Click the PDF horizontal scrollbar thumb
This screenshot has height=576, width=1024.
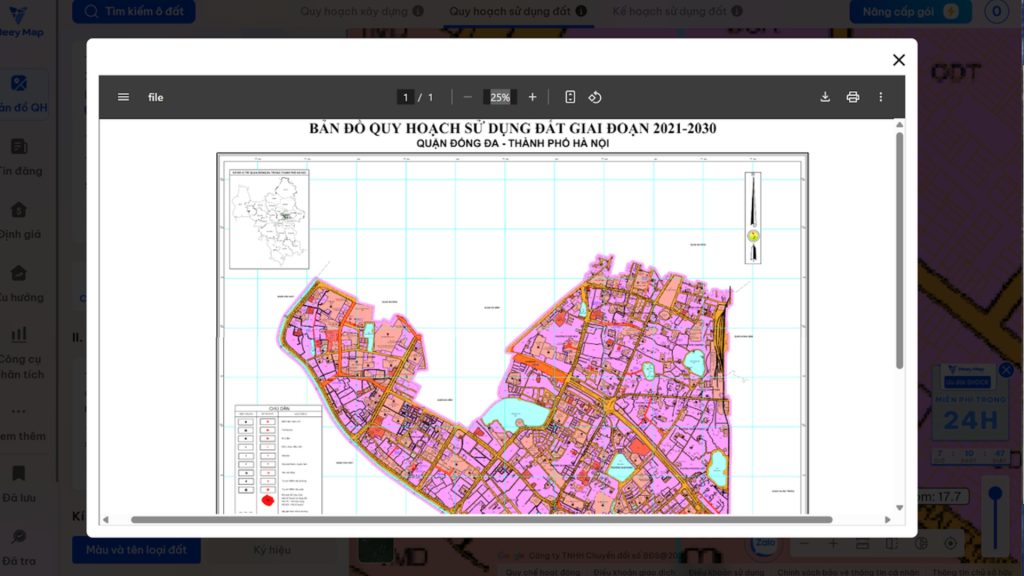[x=480, y=519]
